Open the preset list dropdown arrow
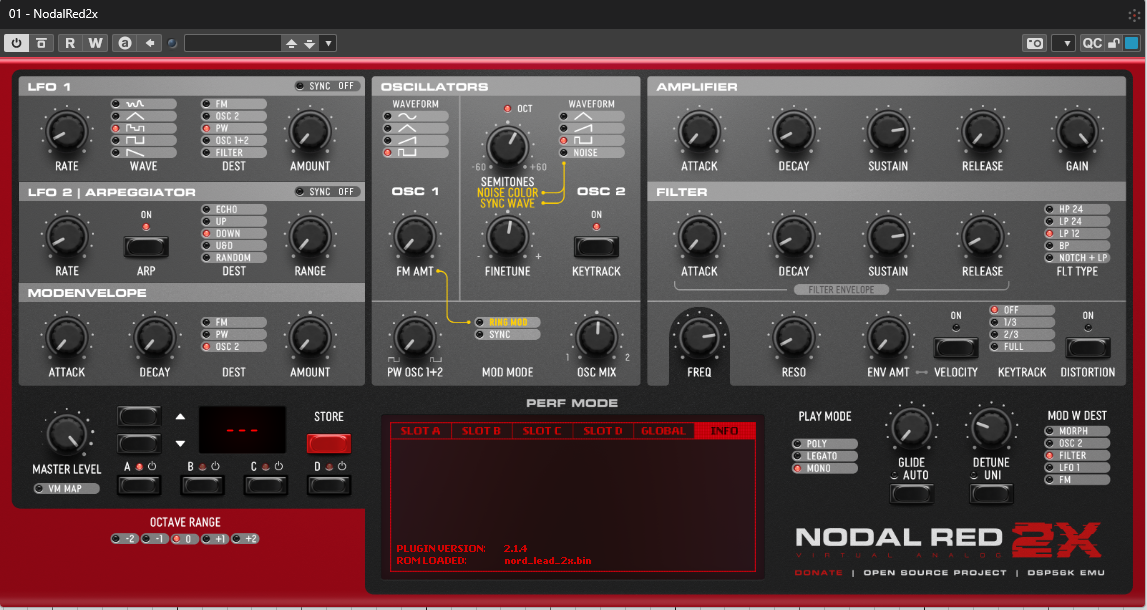The width and height of the screenshot is (1147, 610). tap(328, 42)
